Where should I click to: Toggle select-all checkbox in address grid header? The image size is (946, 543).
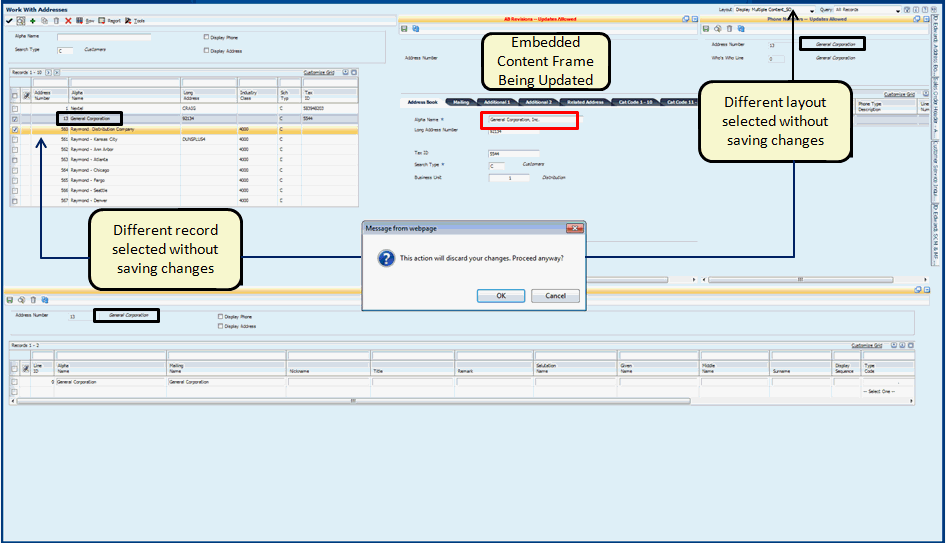(x=15, y=95)
